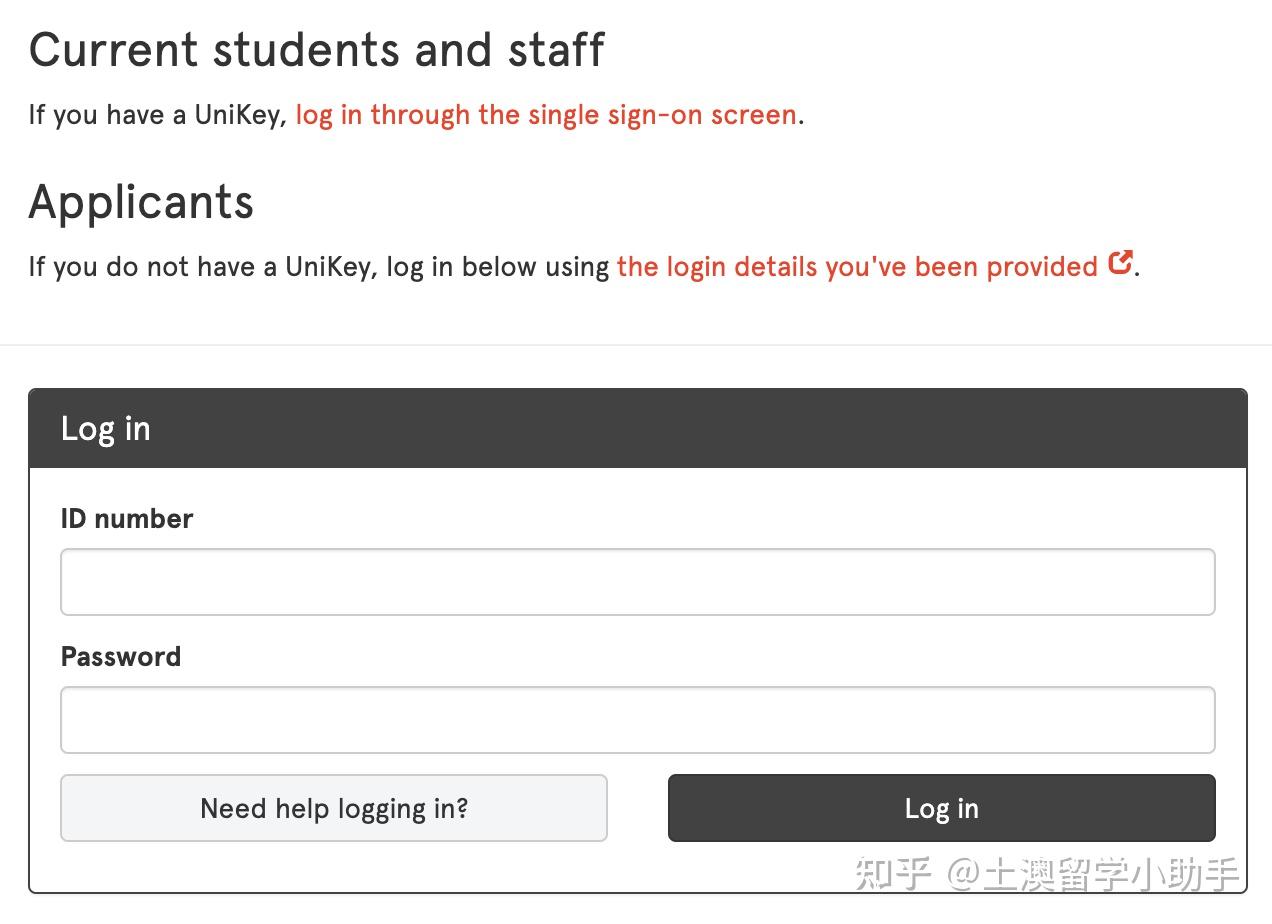The width and height of the screenshot is (1272, 924).
Task: Click the Current students and staff heading
Action: pyautogui.click(x=316, y=48)
